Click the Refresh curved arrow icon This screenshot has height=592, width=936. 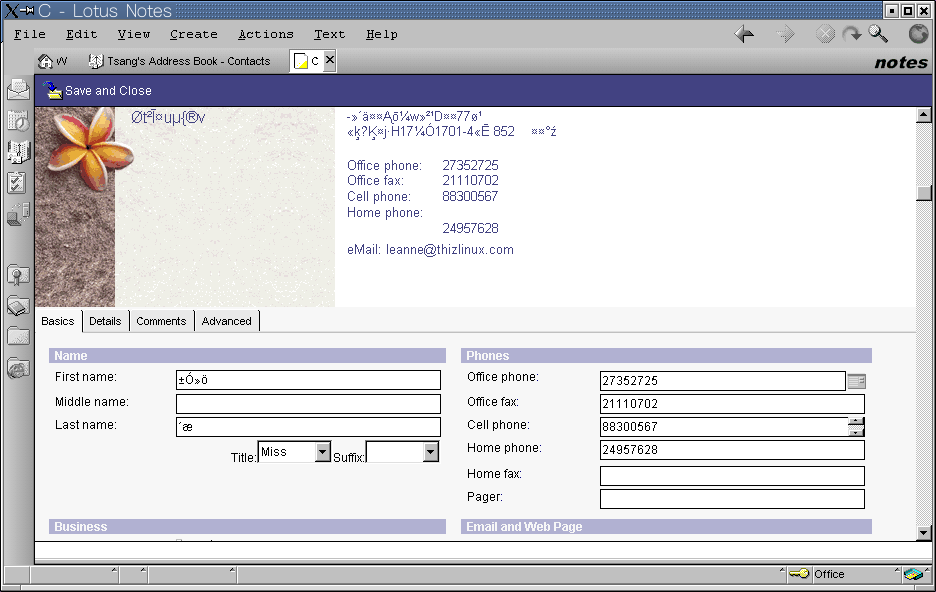[852, 35]
